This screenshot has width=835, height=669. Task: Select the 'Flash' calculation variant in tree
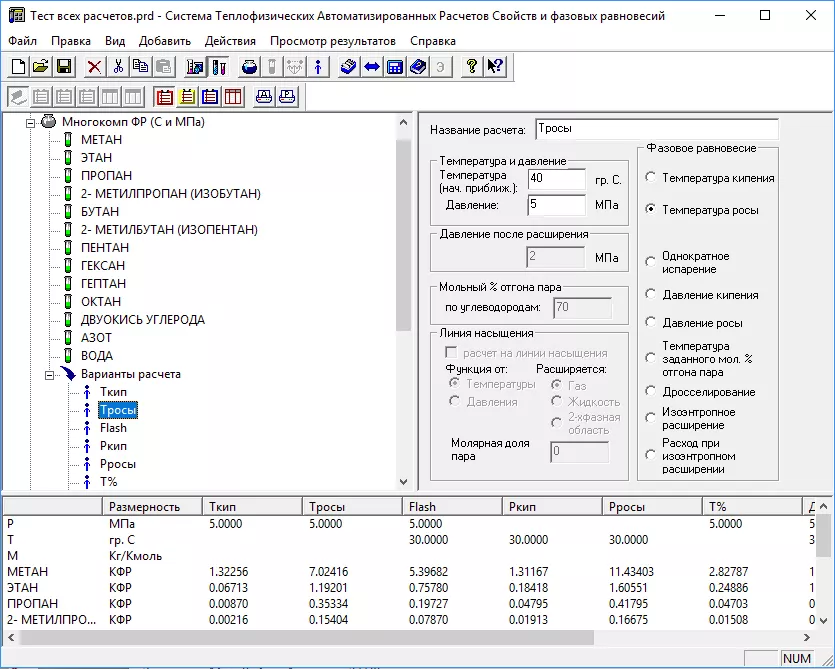tap(113, 428)
